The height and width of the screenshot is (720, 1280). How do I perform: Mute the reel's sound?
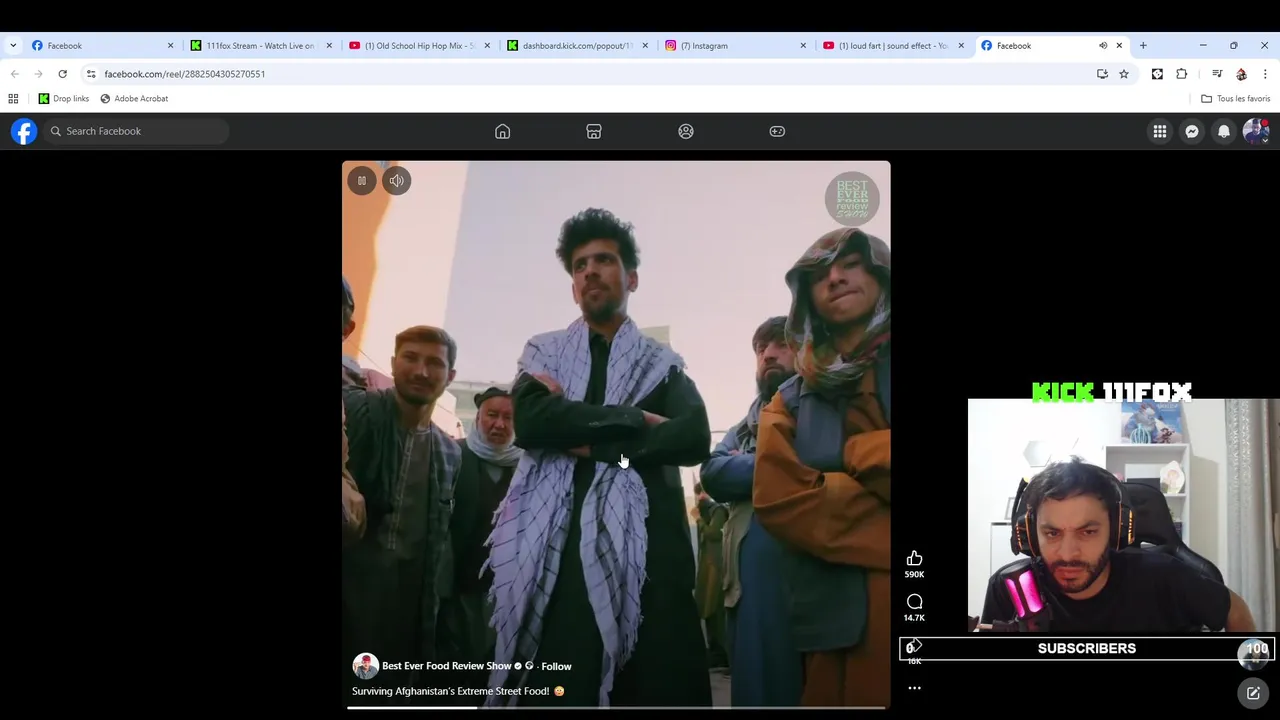397,181
